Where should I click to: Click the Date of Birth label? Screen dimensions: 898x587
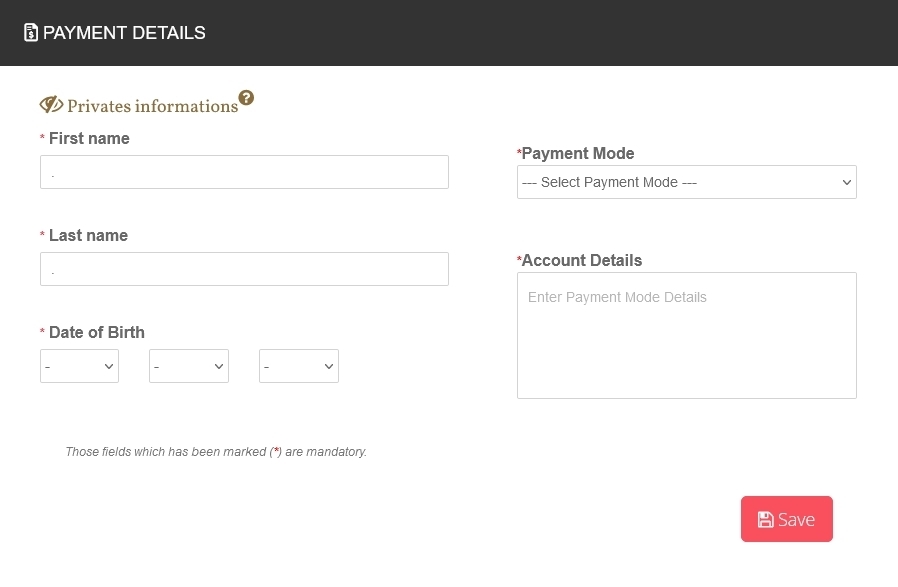96,332
